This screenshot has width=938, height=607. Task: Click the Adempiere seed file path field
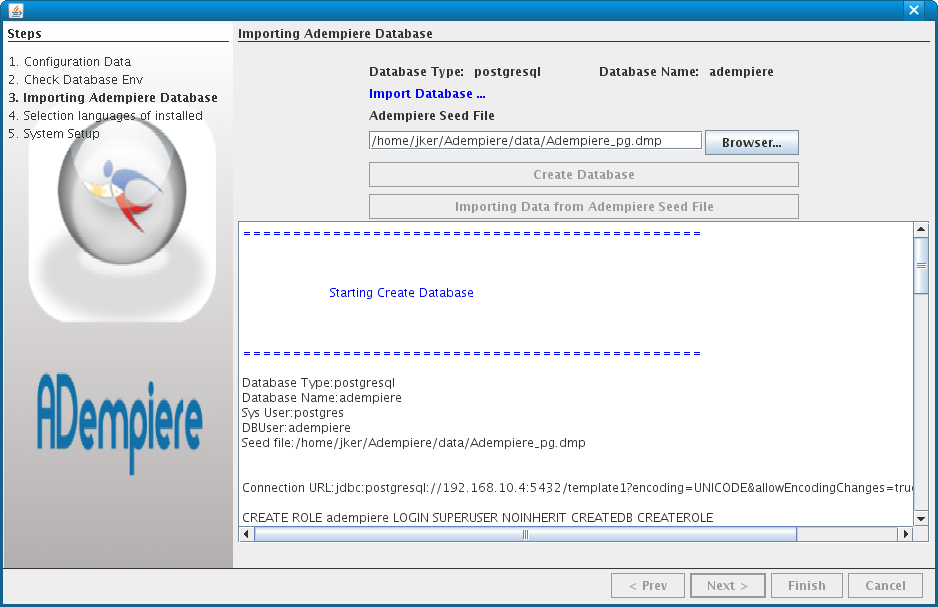pyautogui.click(x=535, y=141)
